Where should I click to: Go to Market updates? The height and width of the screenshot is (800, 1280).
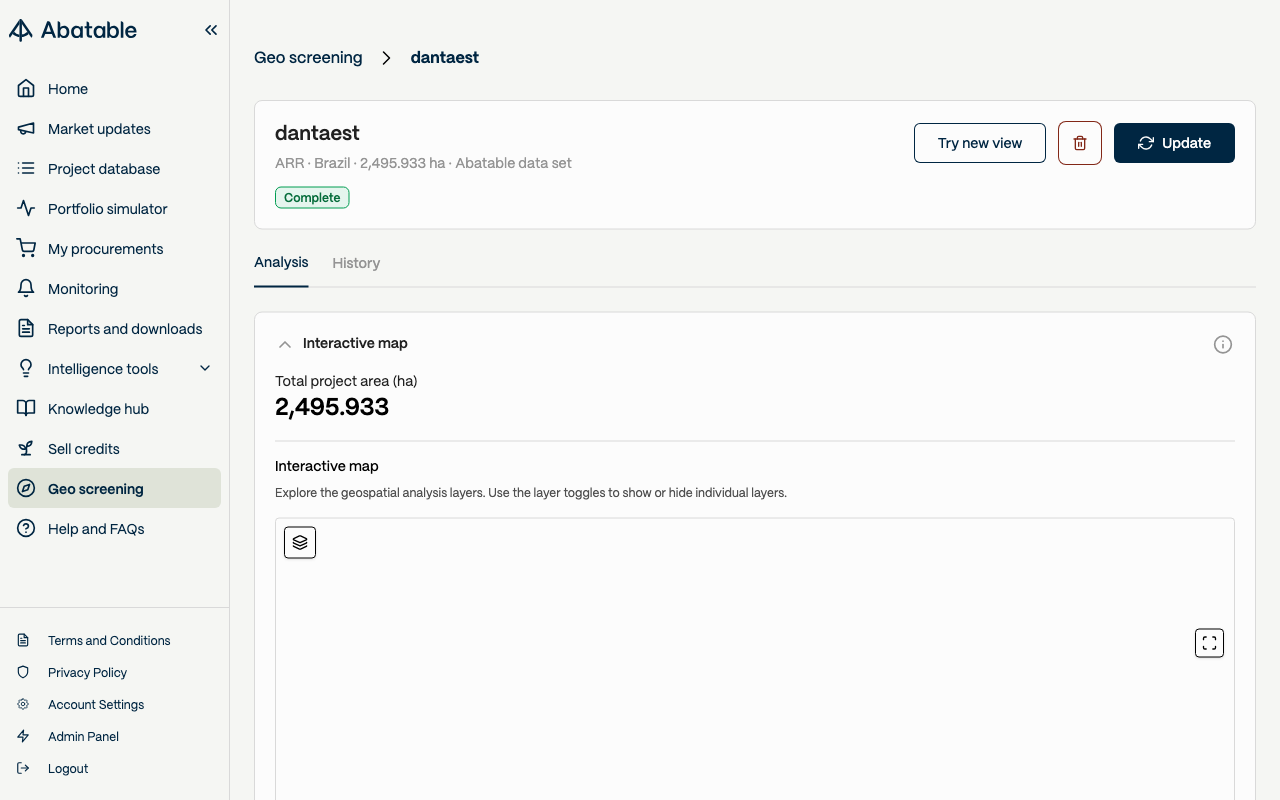click(x=114, y=129)
